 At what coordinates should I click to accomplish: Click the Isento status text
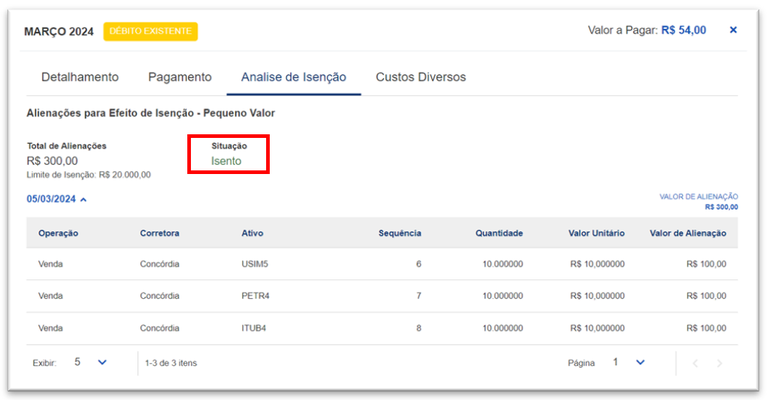pyautogui.click(x=226, y=161)
